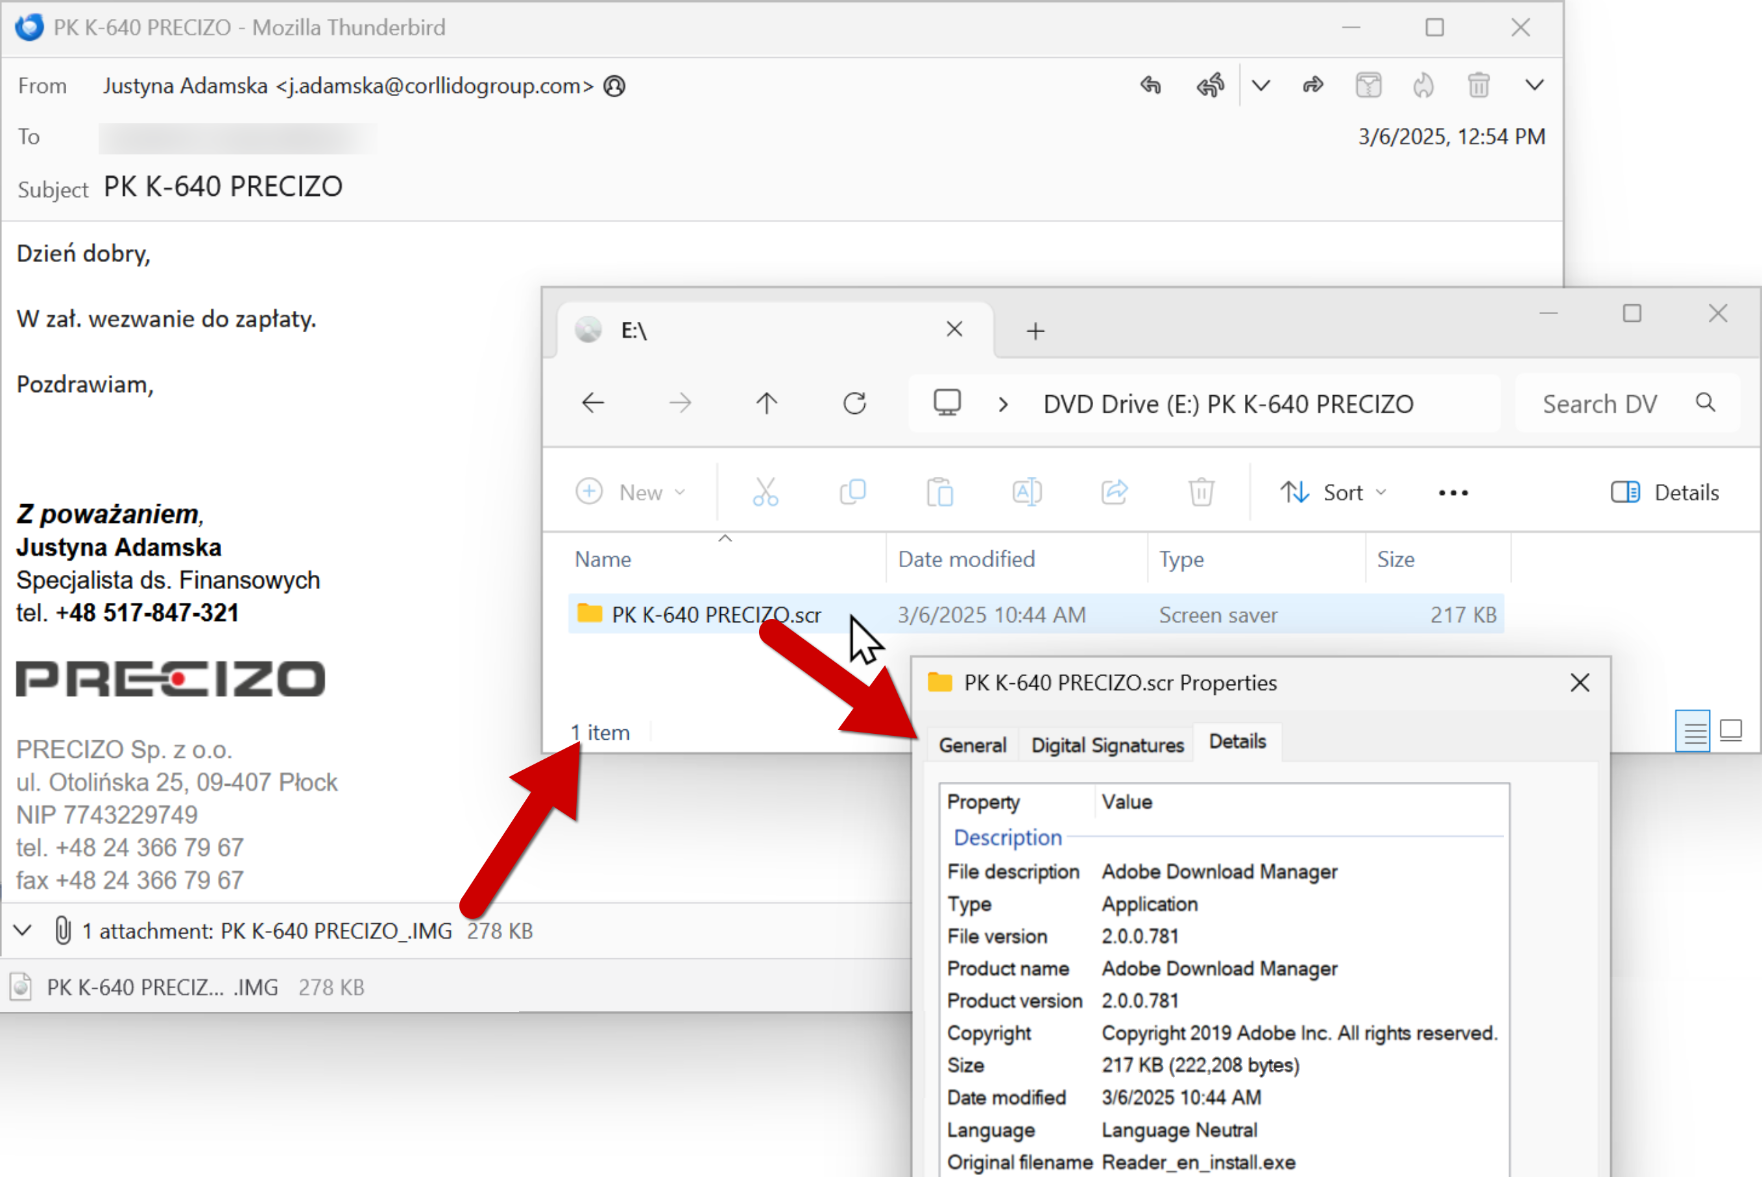This screenshot has width=1762, height=1177.
Task: Expand the address bar breadcrumb chevron
Action: (x=1003, y=404)
